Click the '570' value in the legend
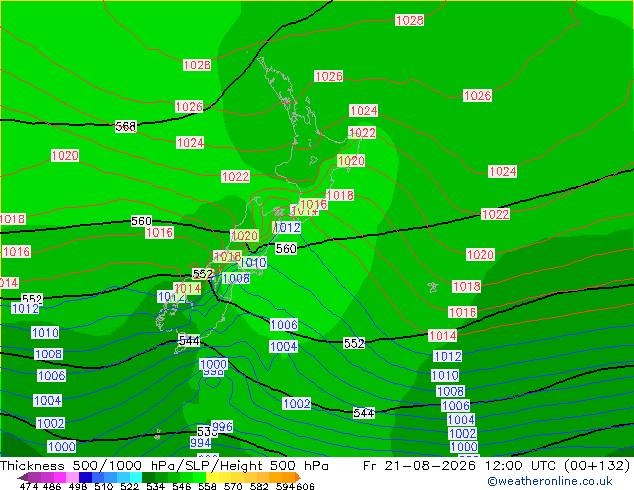Viewport: 634px width, 490px height. [x=233, y=486]
